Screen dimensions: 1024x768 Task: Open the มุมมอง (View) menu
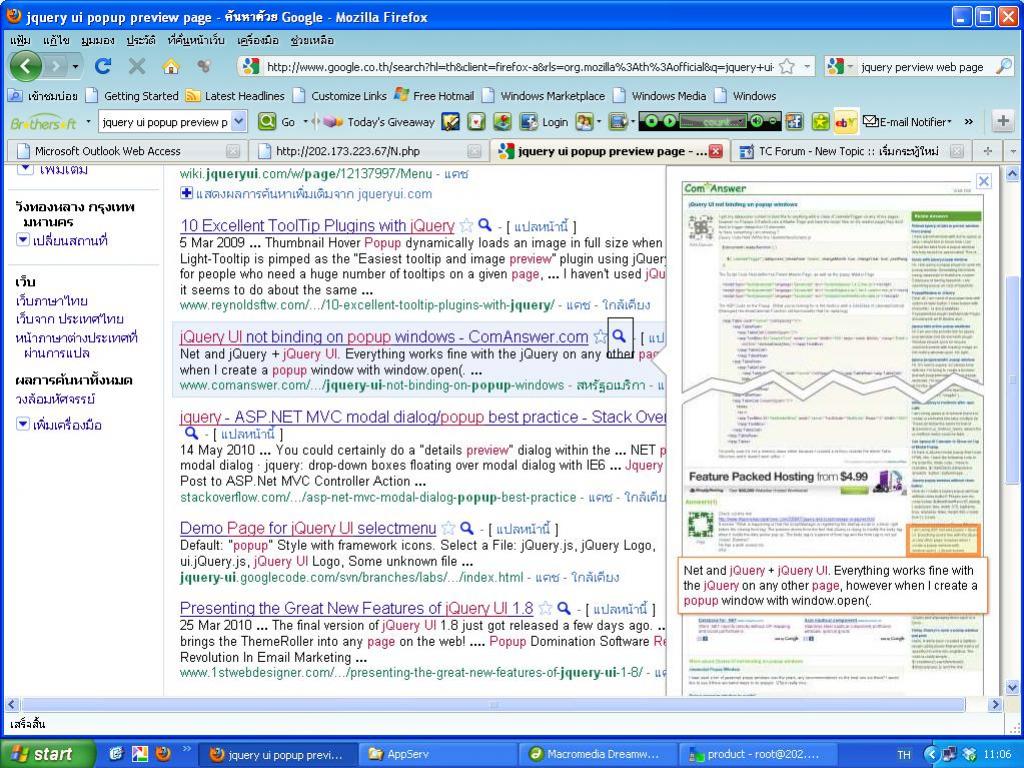[98, 40]
